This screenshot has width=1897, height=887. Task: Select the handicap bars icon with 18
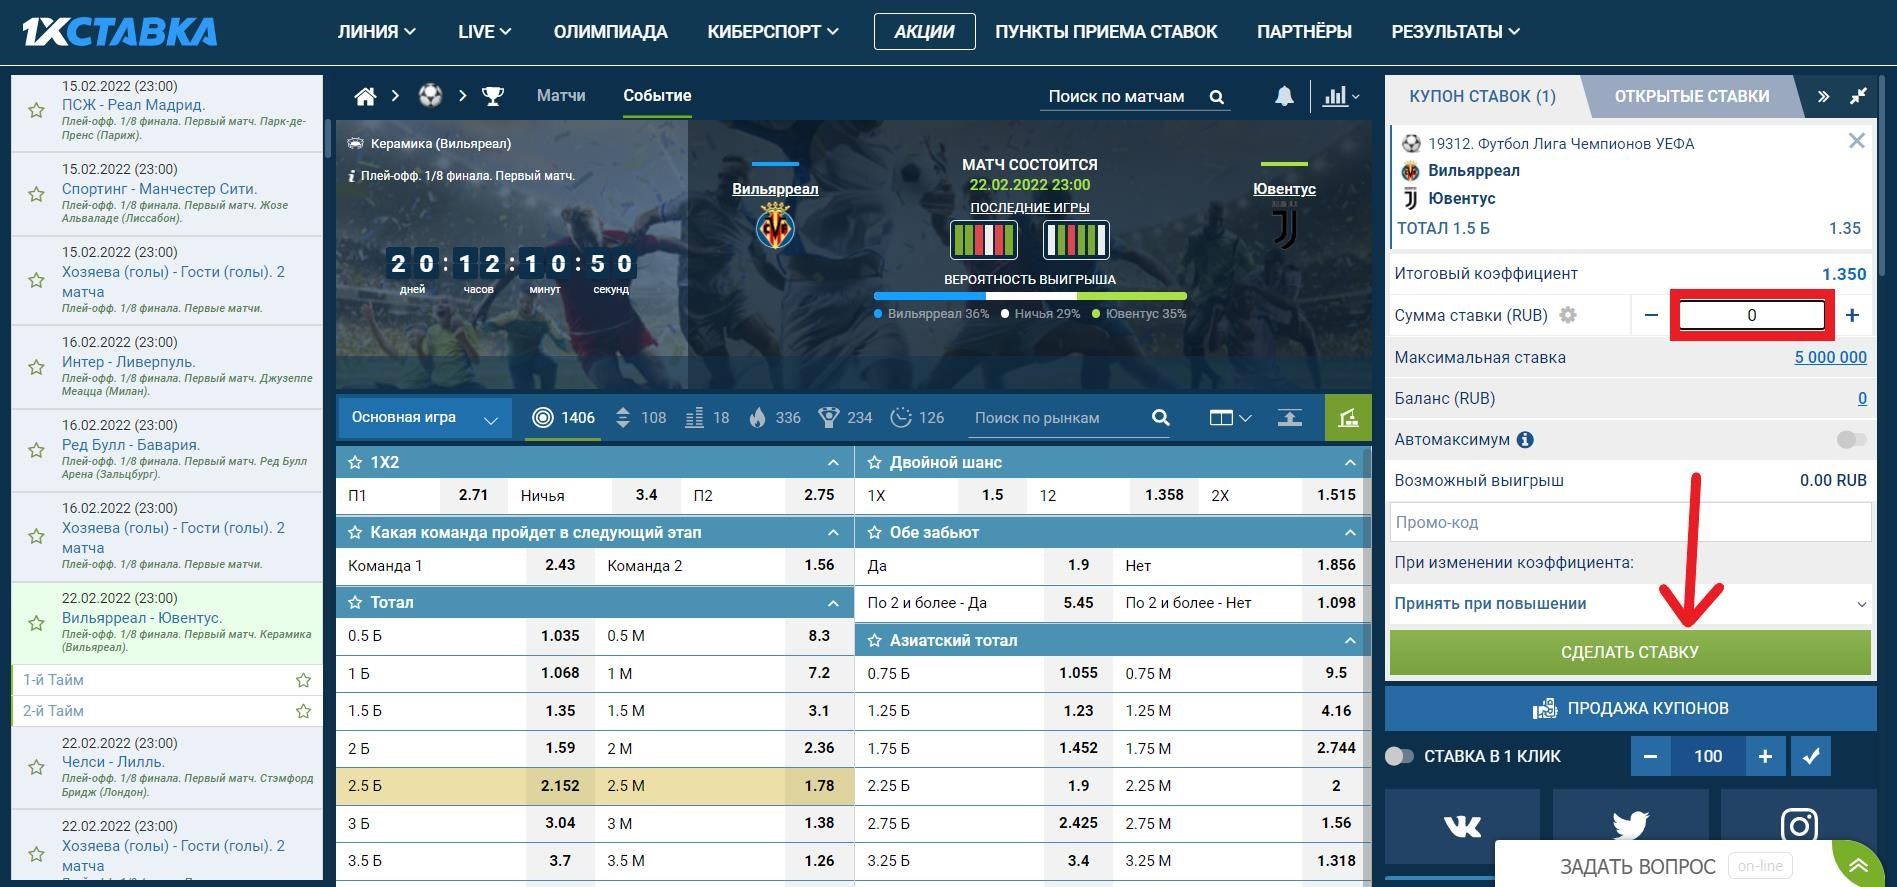coord(694,418)
